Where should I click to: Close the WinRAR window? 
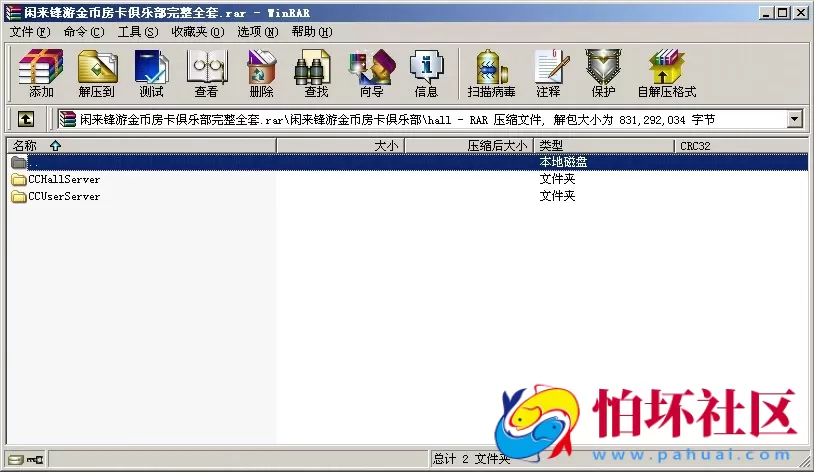(x=801, y=13)
